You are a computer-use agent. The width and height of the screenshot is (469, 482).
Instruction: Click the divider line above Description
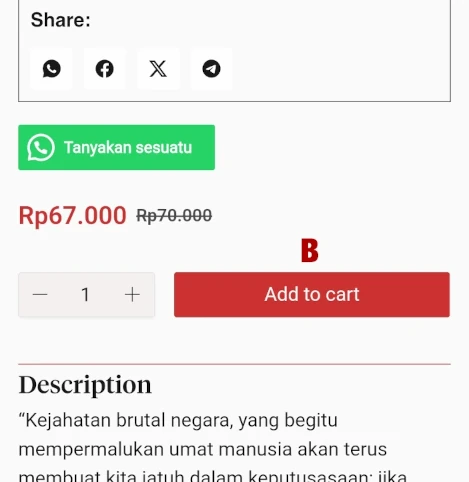point(234,364)
